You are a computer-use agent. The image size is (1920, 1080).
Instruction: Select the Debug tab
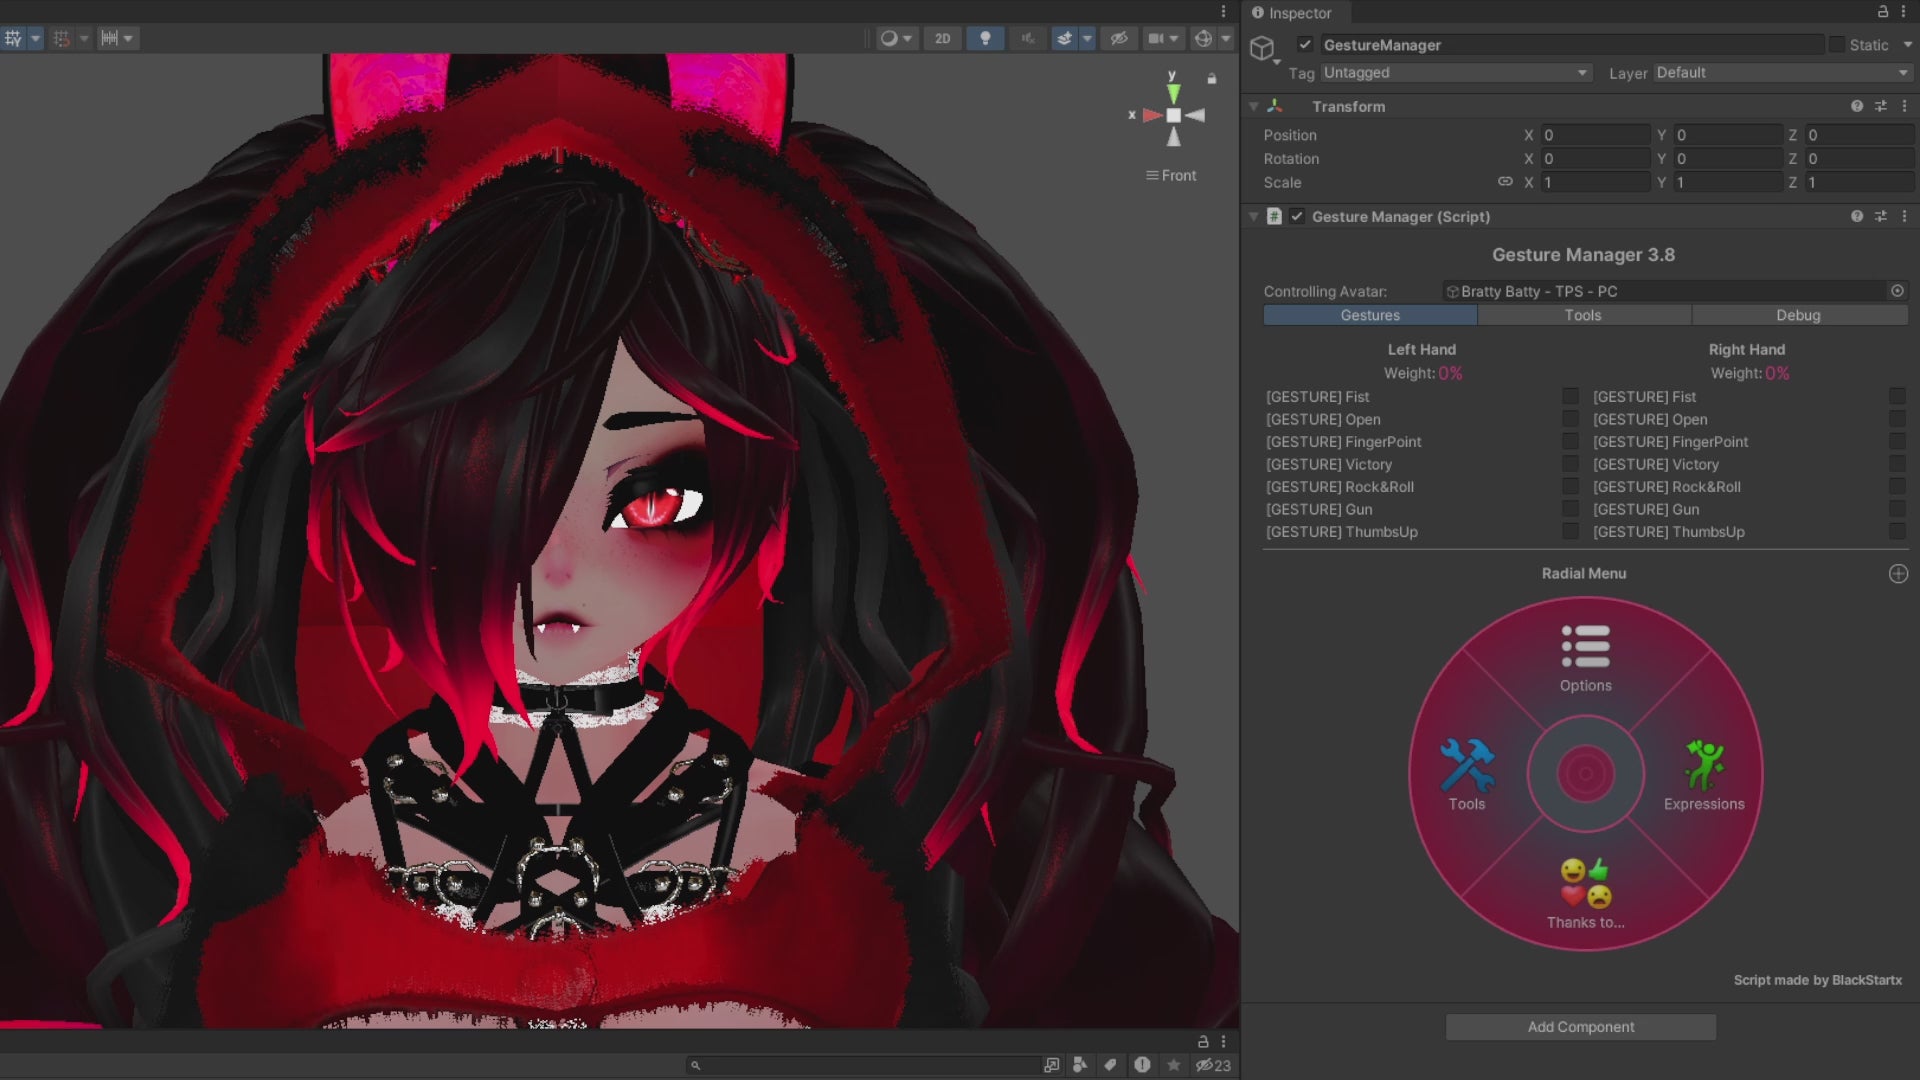(1798, 315)
